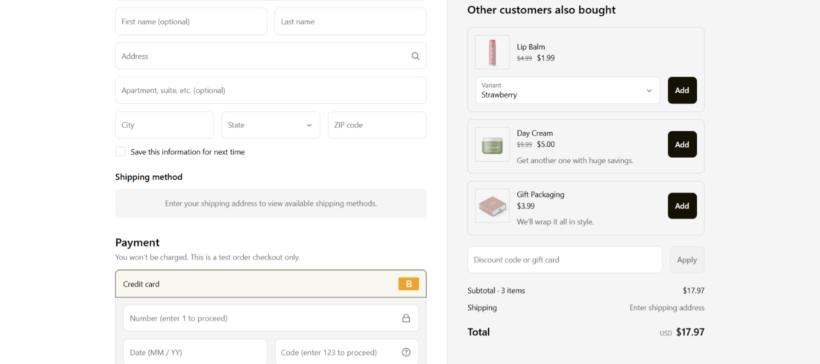Focus the Address input field
The height and width of the screenshot is (364, 820).
coord(270,56)
